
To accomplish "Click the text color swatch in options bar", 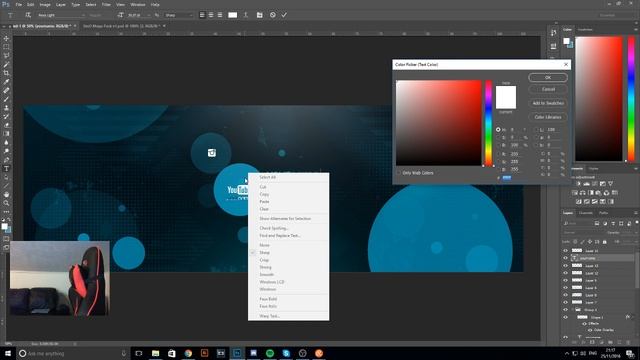I will tap(233, 15).
